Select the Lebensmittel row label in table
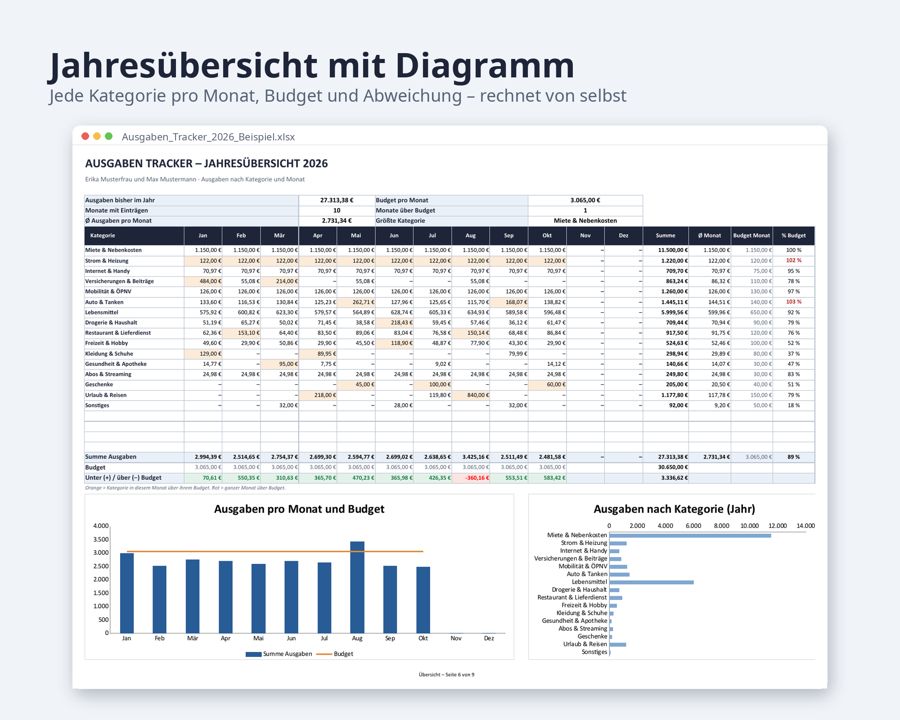 (x=134, y=312)
